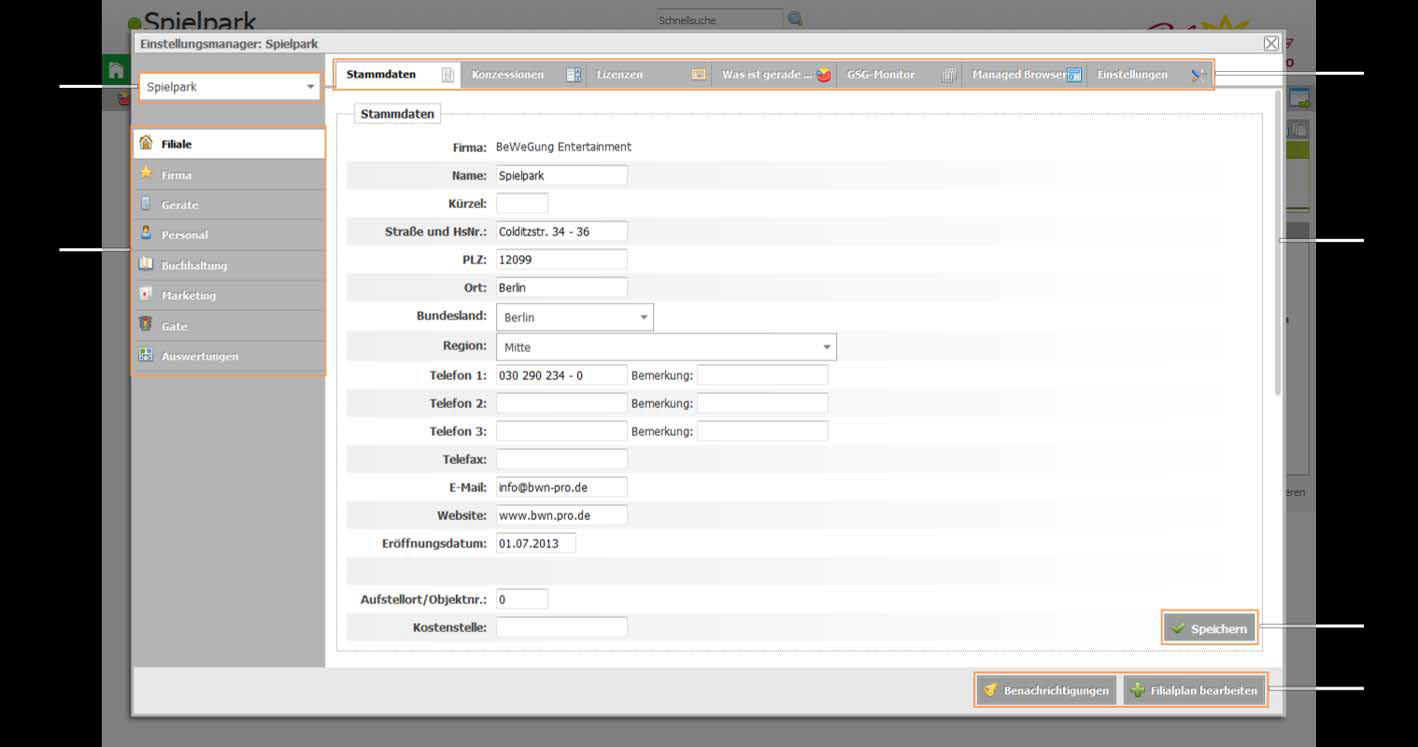Open the Auswertungen grid icon
This screenshot has width=1418, height=747.
point(146,356)
